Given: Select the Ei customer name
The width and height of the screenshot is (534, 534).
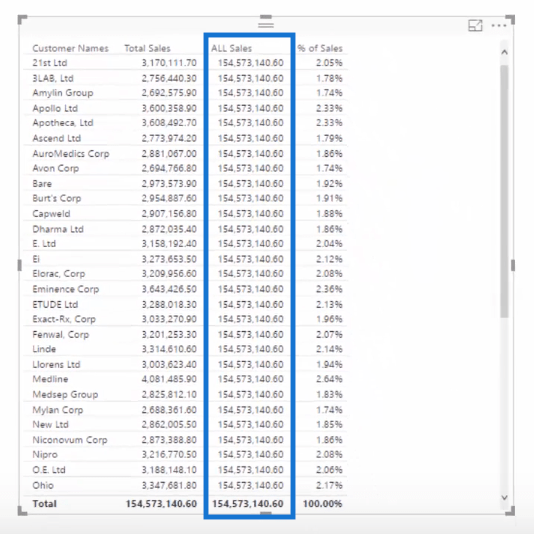Looking at the screenshot, I should pyautogui.click(x=36, y=259).
